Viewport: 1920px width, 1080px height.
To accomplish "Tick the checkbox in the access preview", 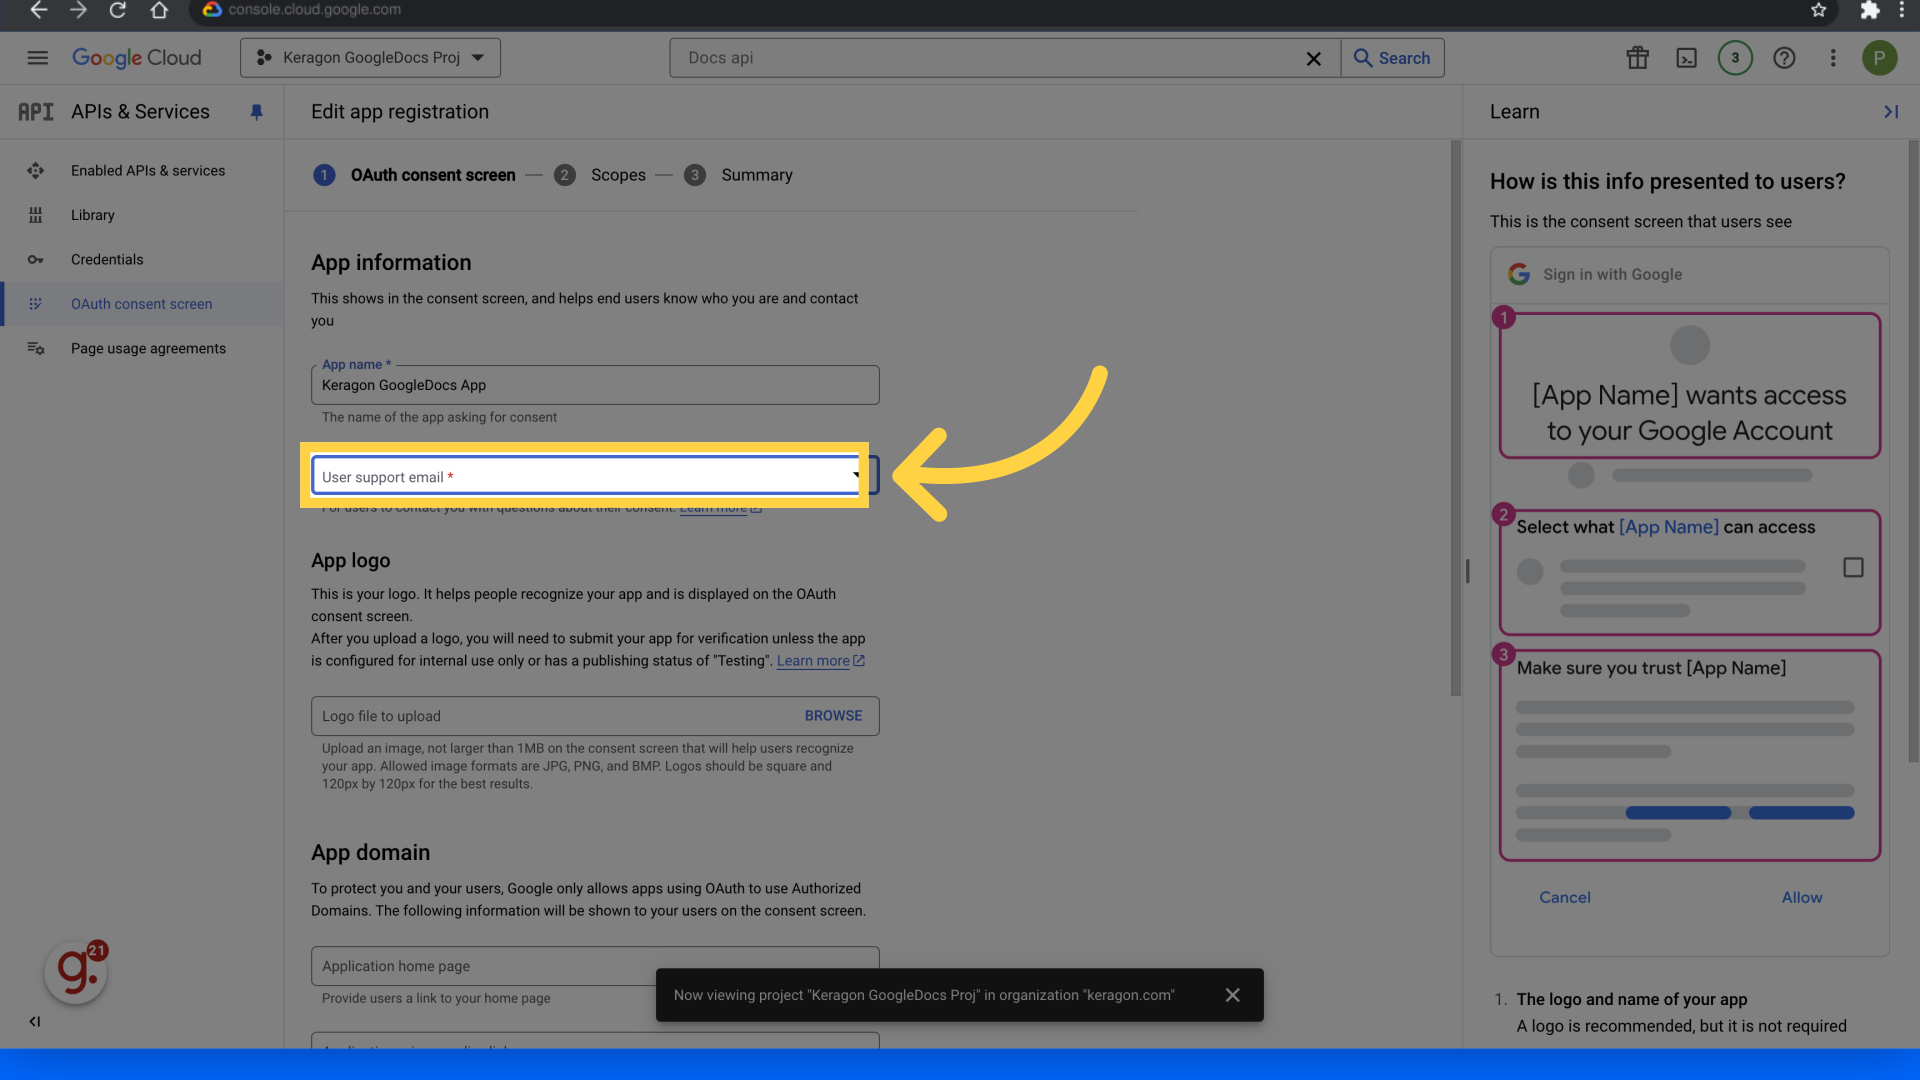I will coord(1853,568).
